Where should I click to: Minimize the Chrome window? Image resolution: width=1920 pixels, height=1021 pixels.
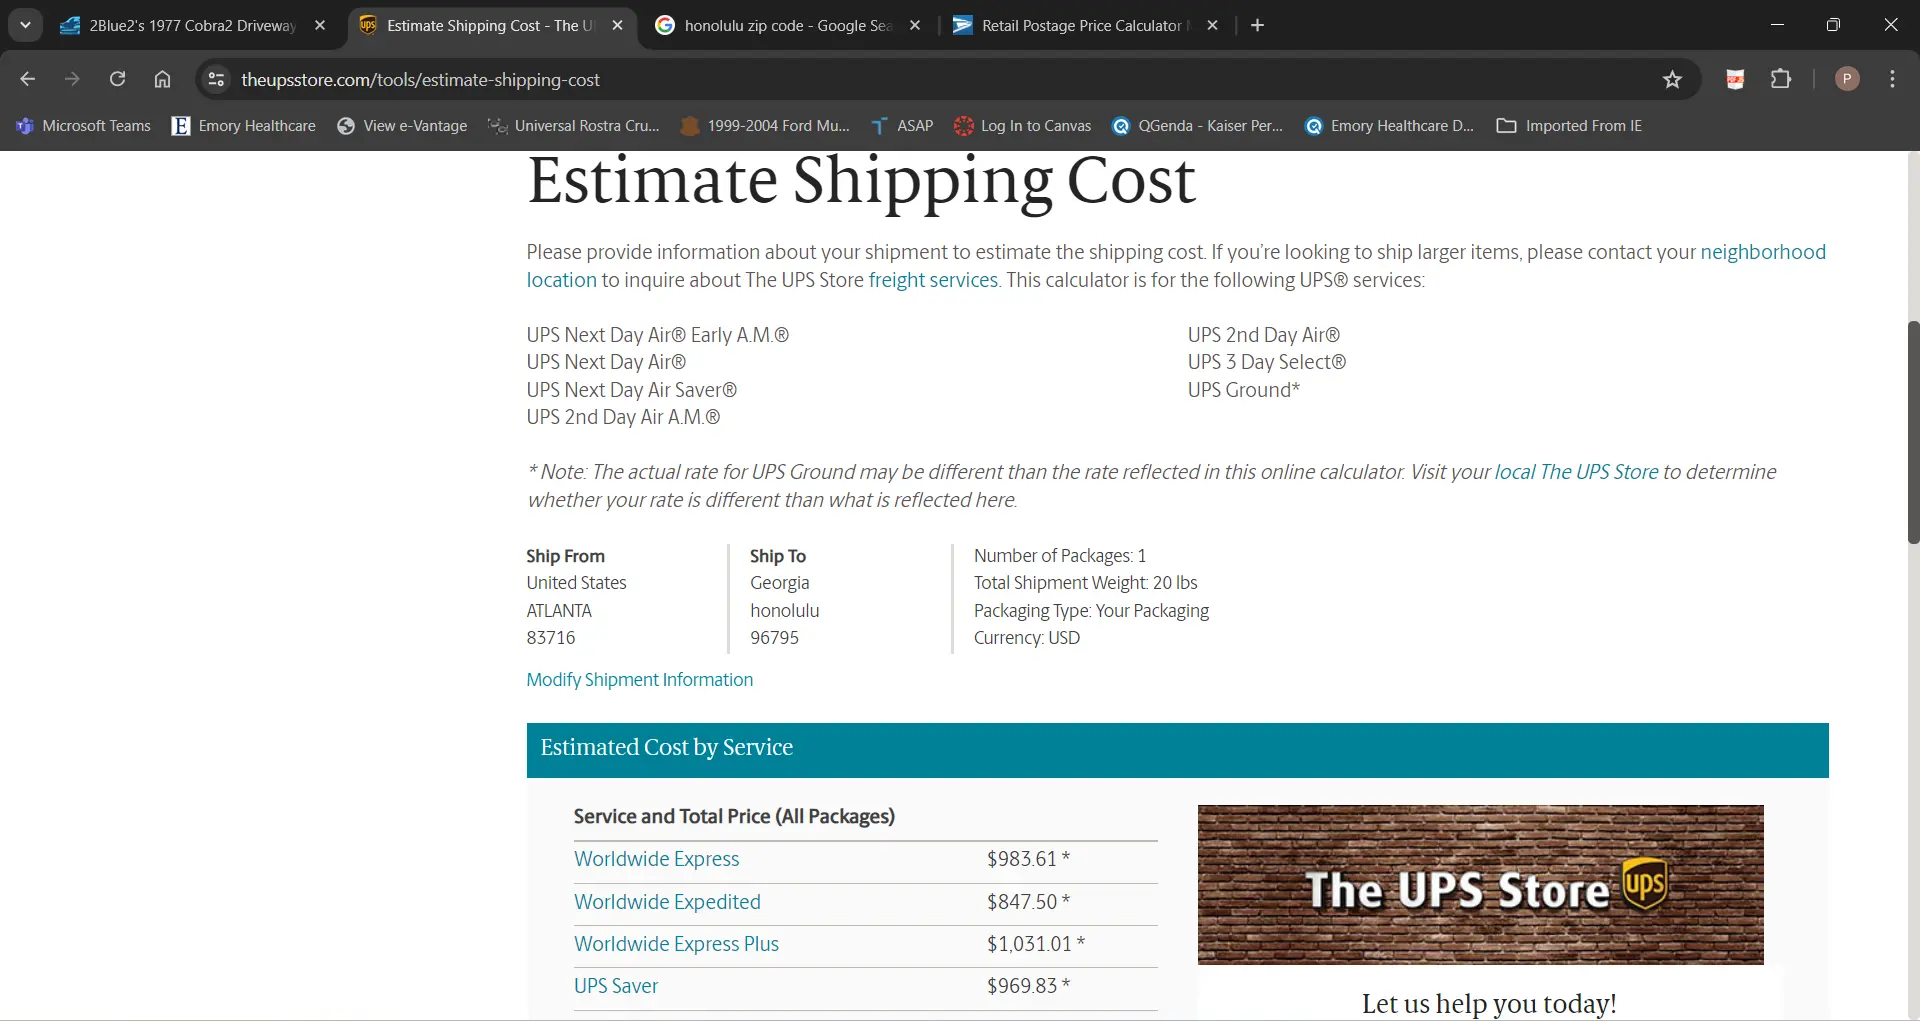pyautogui.click(x=1777, y=25)
